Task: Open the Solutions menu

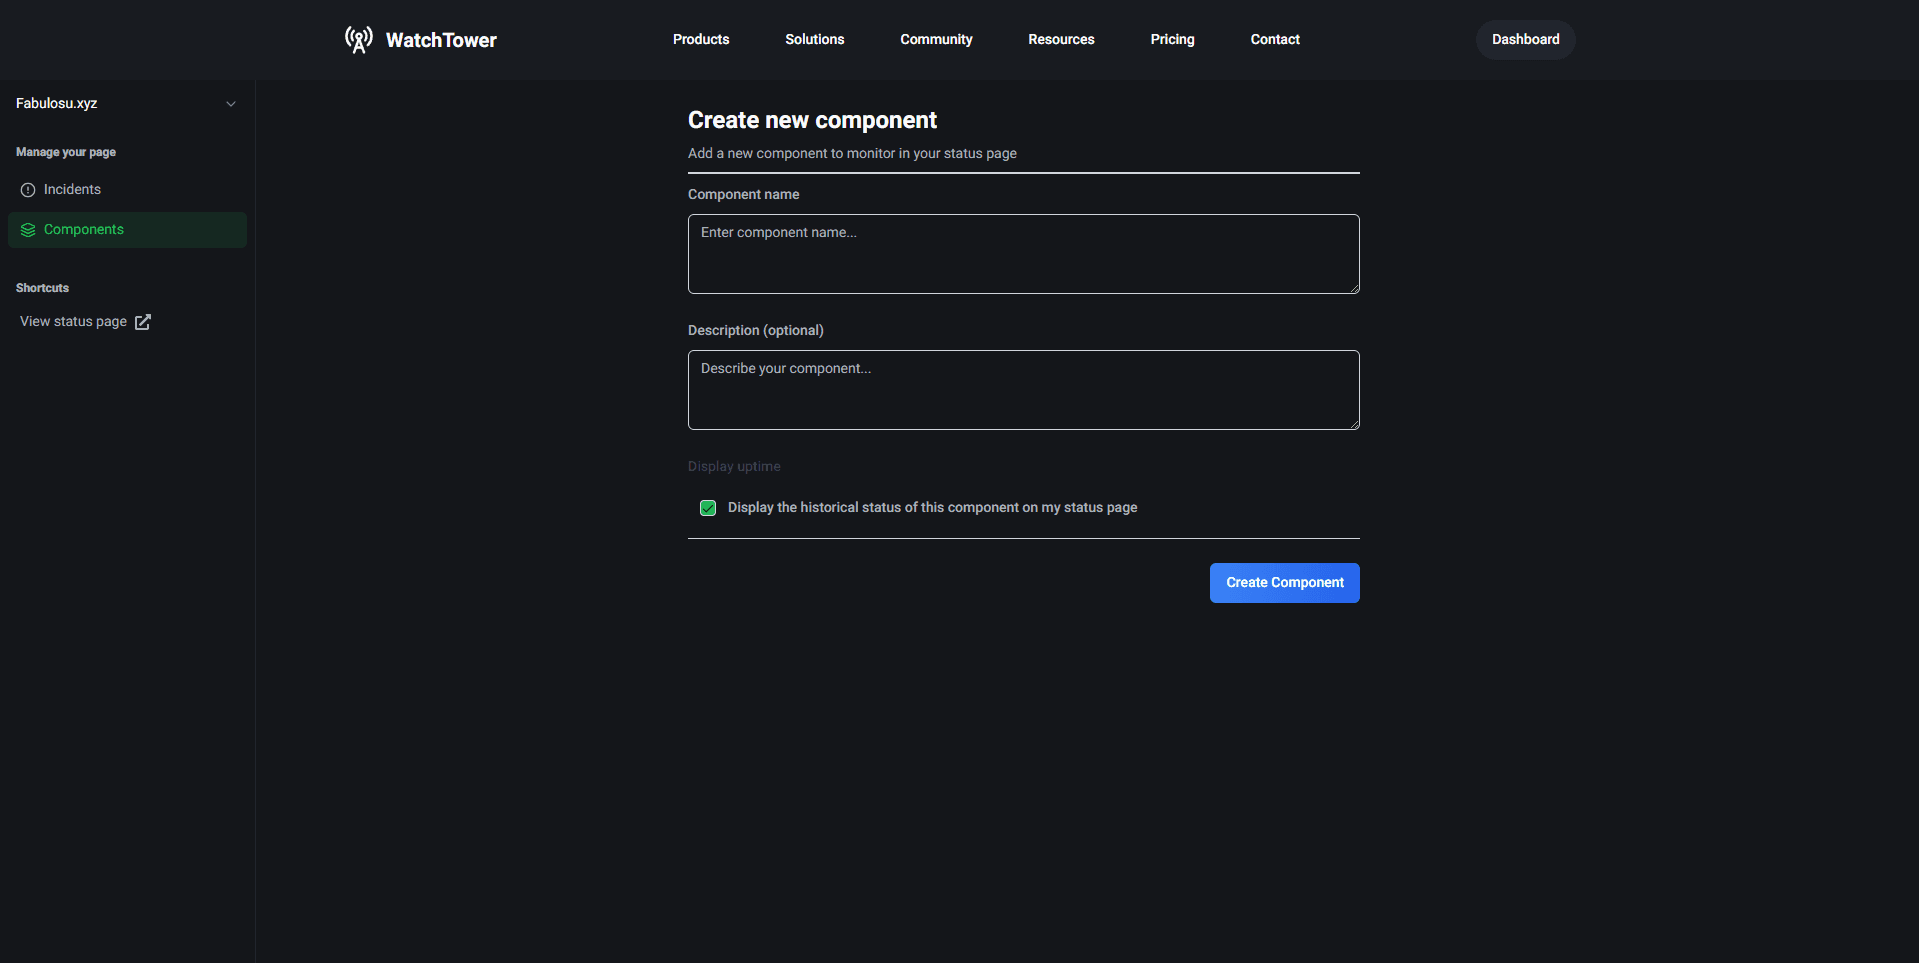Action: pyautogui.click(x=814, y=39)
